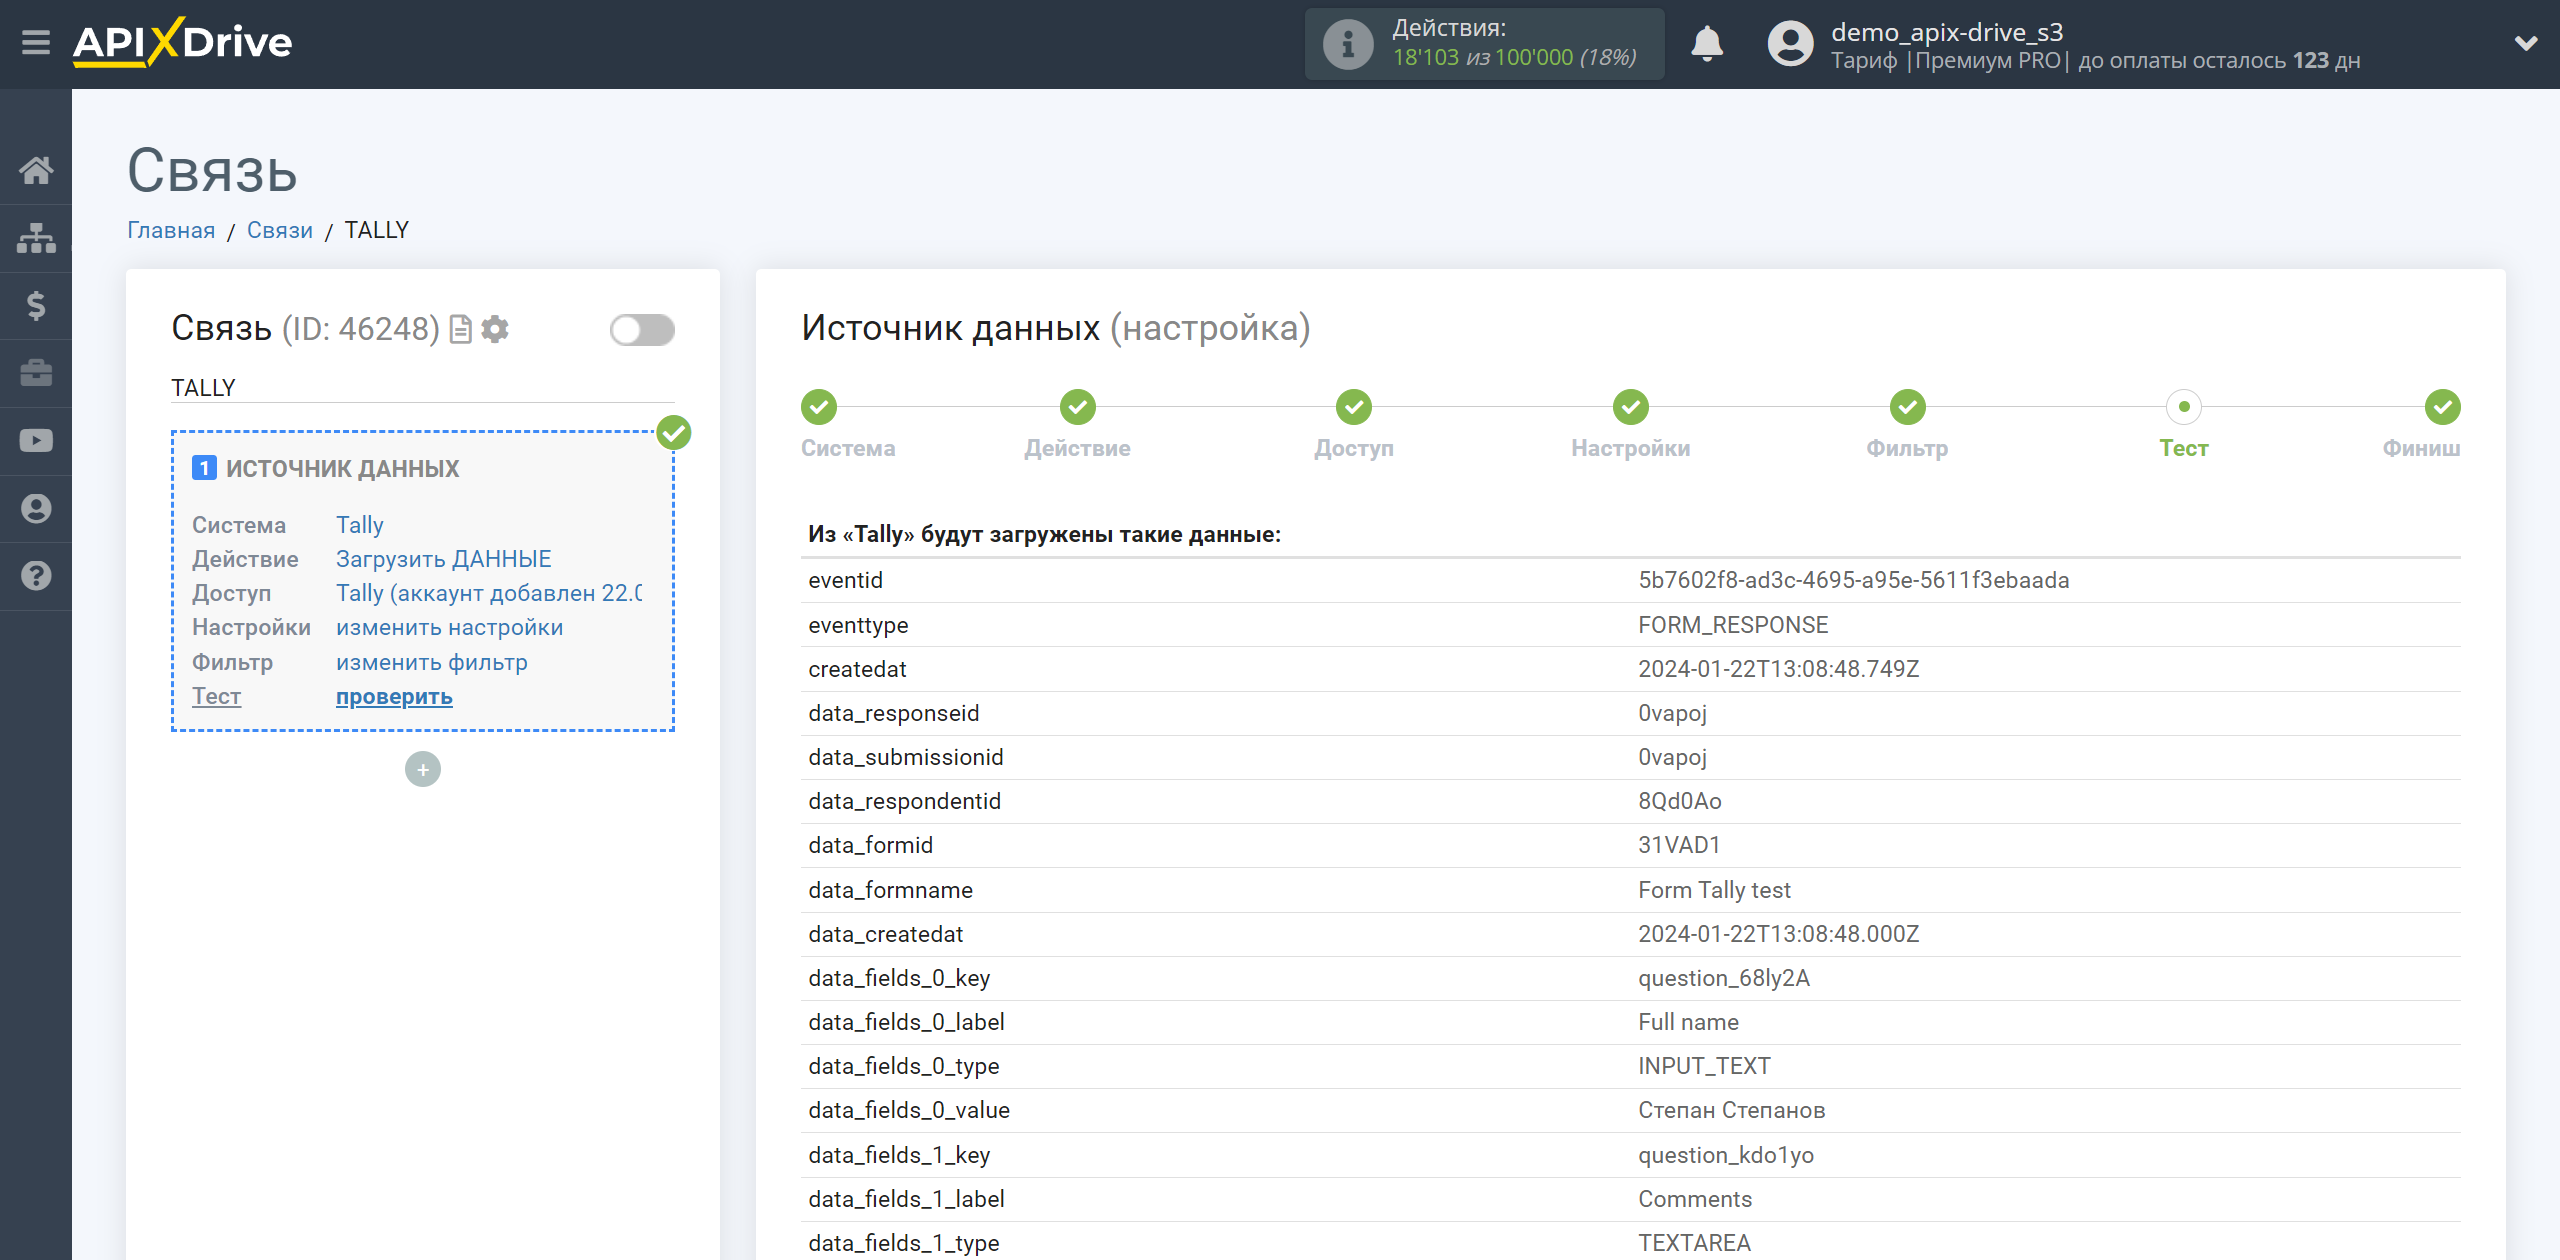
Task: Open connections sitemap icon in sidebar
Action: 36,238
